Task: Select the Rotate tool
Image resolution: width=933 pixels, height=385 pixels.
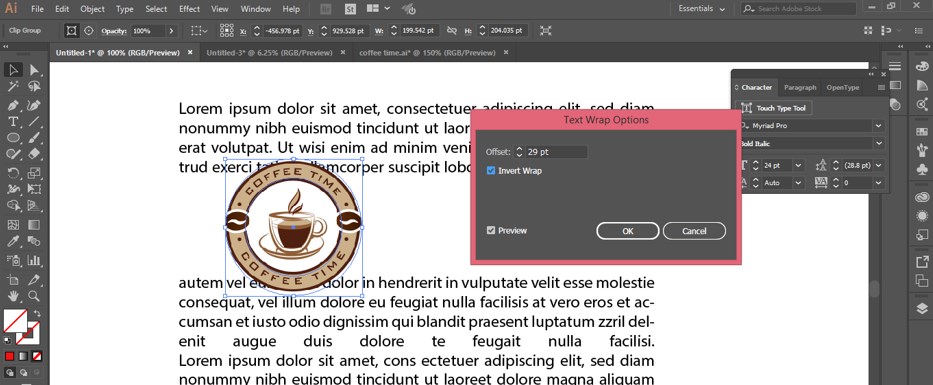Action: click(x=12, y=173)
